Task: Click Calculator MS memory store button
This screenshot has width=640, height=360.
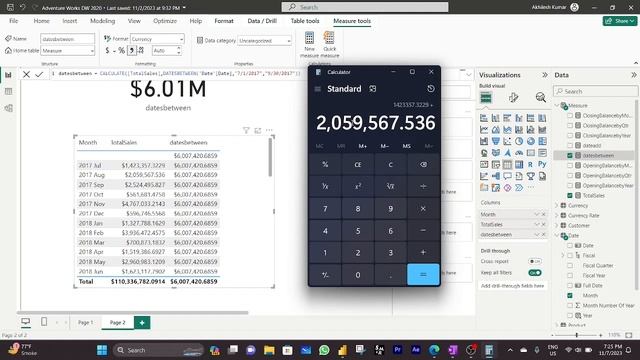Action: (407, 146)
